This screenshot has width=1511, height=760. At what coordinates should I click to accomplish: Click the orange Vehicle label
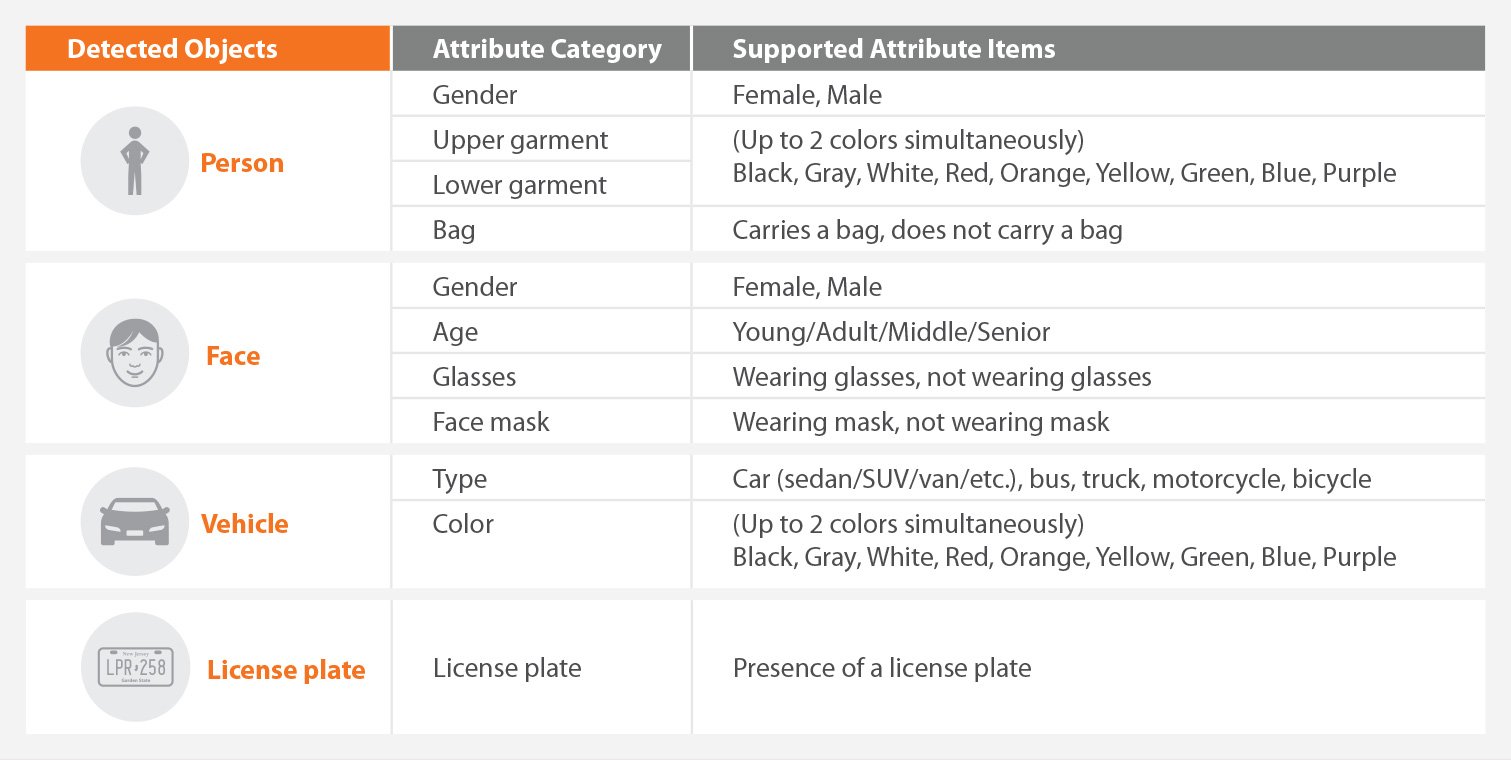pyautogui.click(x=245, y=524)
